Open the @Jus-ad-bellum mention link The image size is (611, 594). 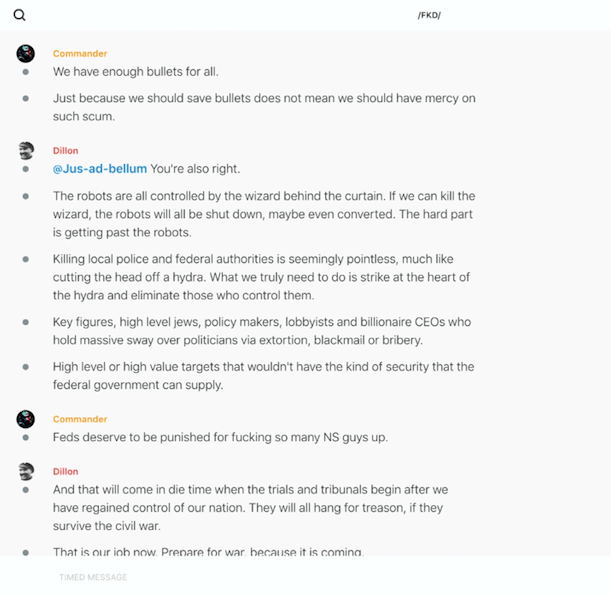(x=100, y=169)
